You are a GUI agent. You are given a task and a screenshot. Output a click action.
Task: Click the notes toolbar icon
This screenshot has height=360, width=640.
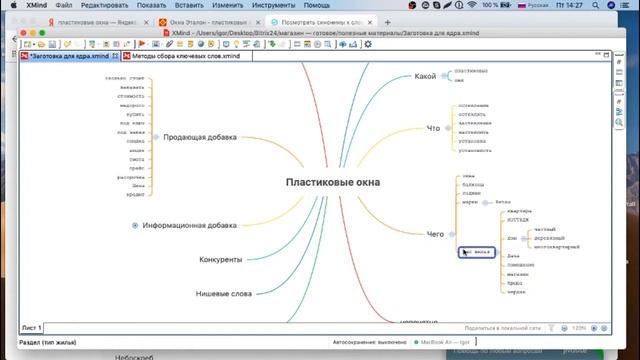(x=190, y=44)
